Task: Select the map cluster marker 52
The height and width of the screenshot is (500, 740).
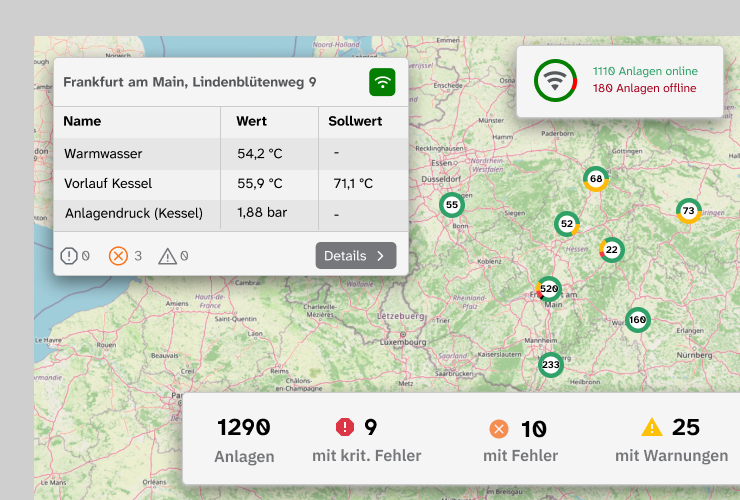Action: [x=567, y=224]
